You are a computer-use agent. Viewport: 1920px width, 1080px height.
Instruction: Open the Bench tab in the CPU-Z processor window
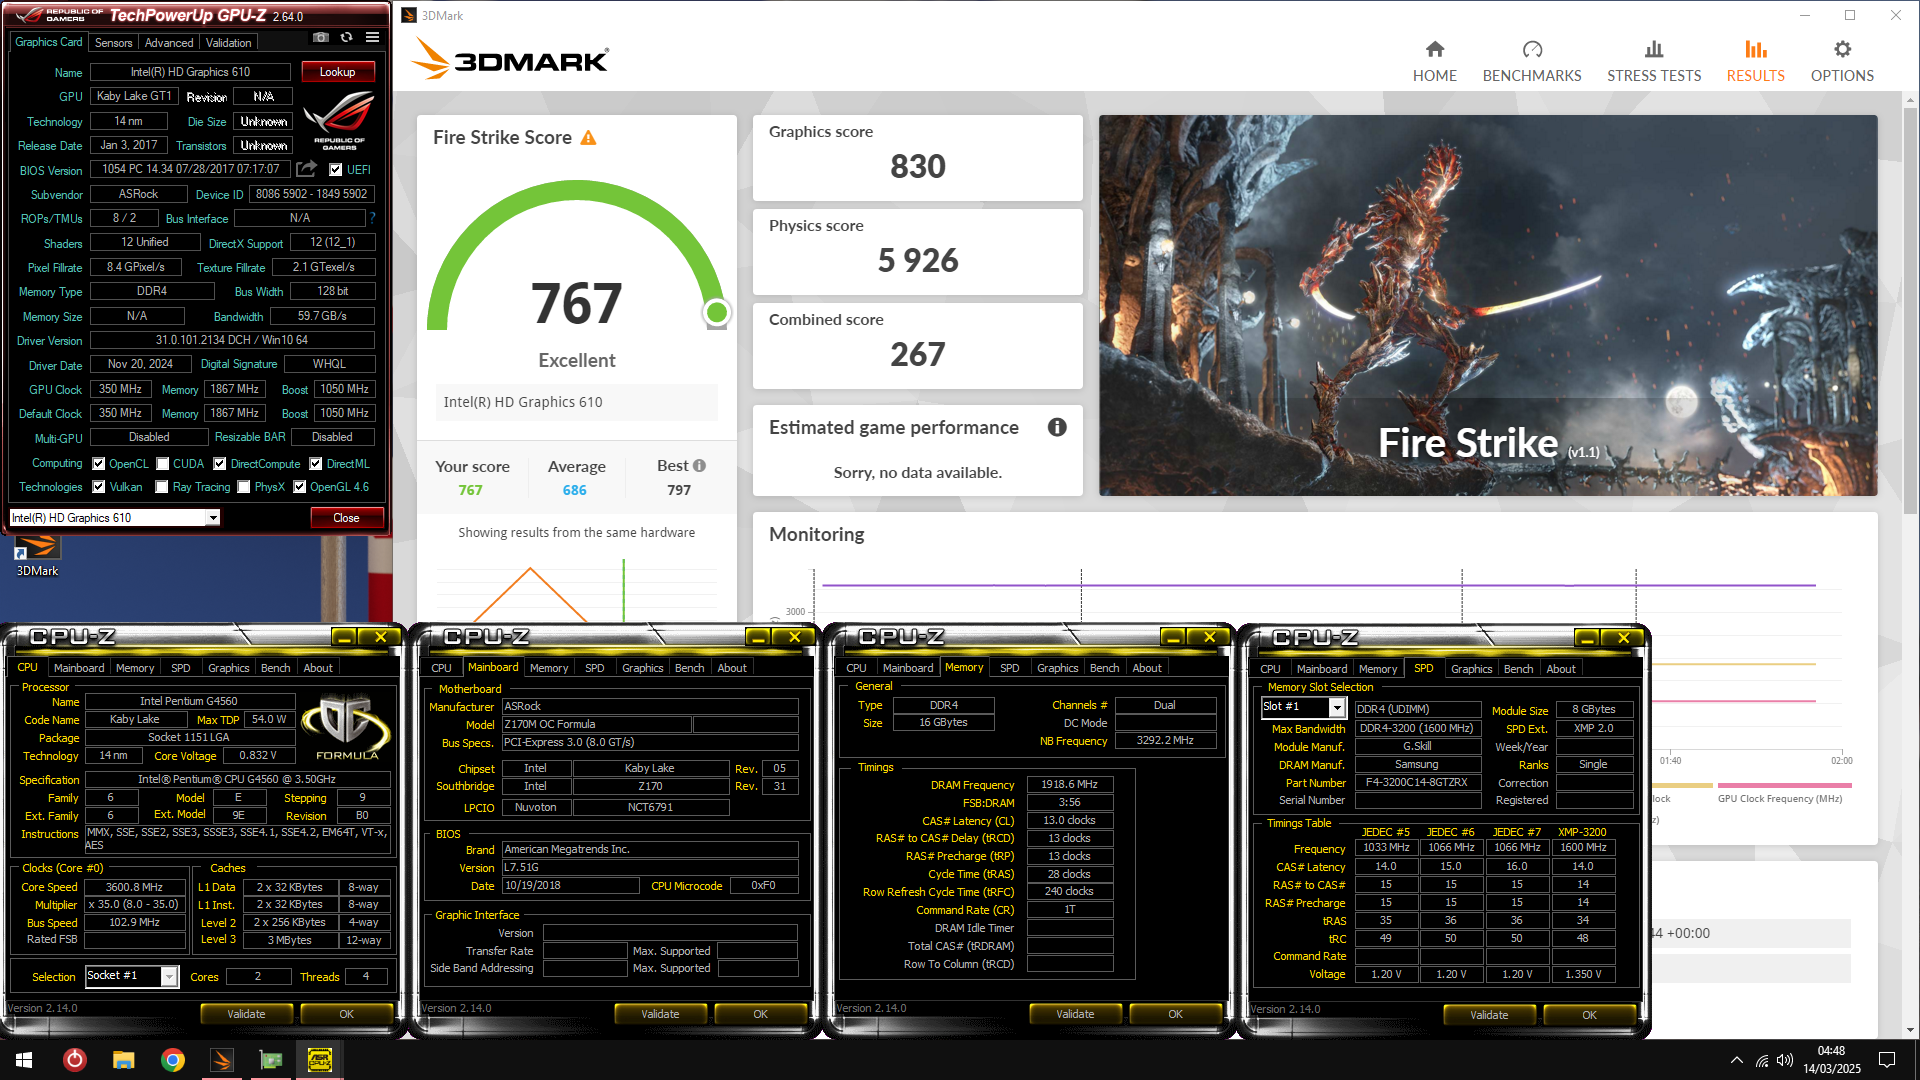(x=275, y=668)
